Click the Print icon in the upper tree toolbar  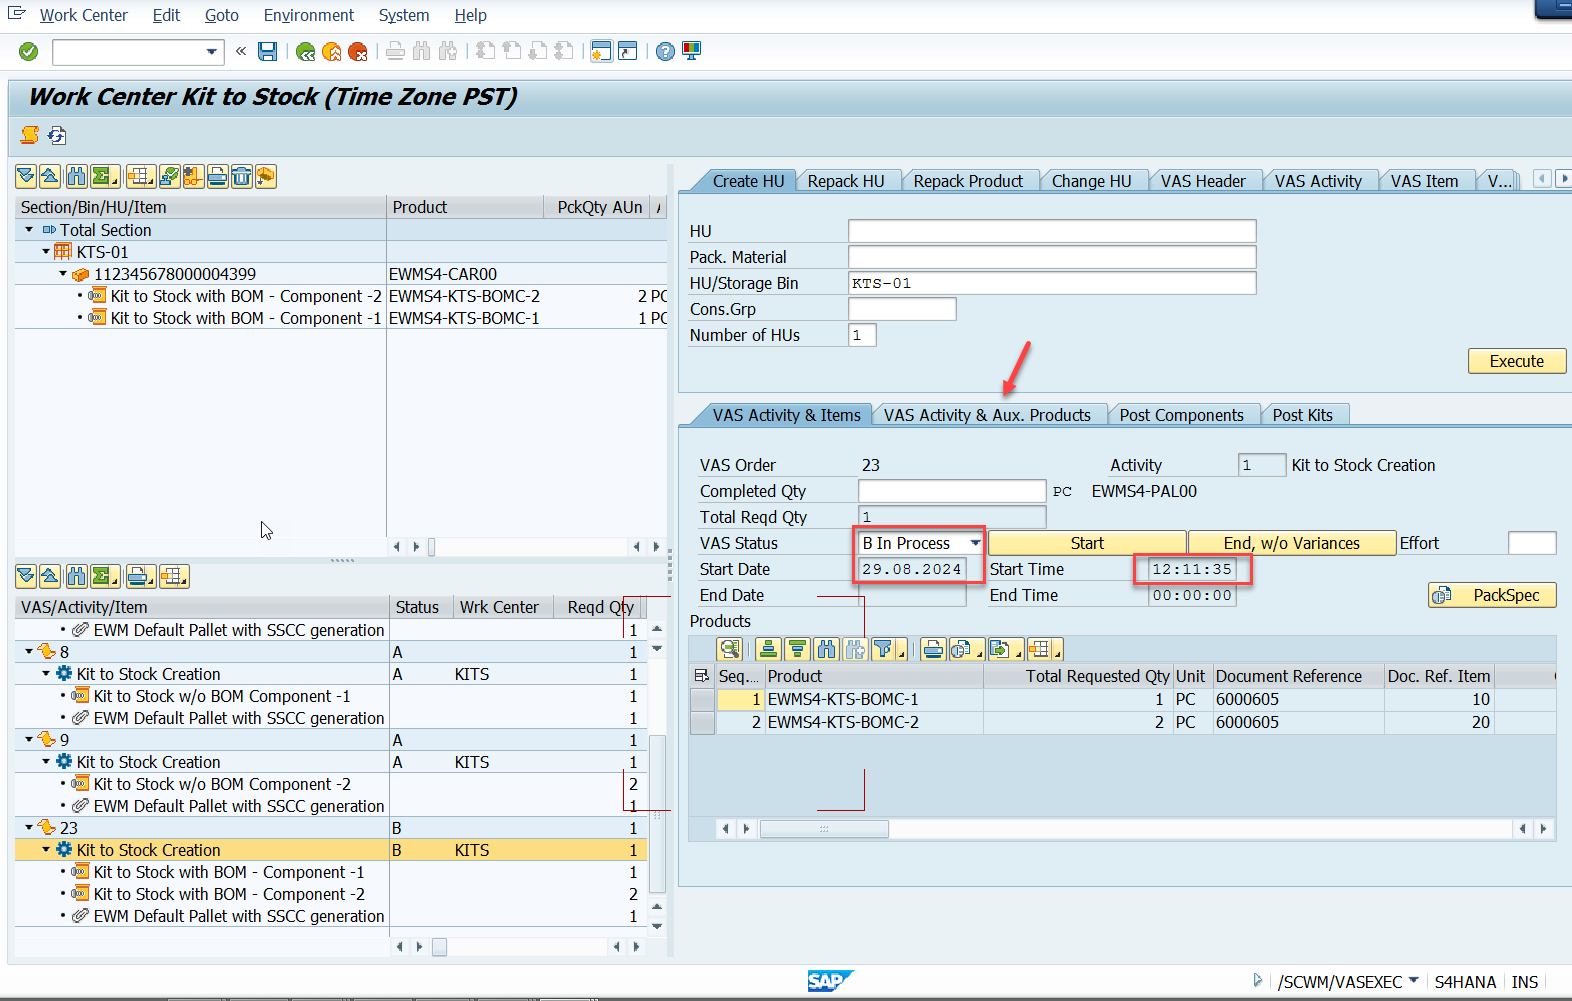(x=218, y=177)
